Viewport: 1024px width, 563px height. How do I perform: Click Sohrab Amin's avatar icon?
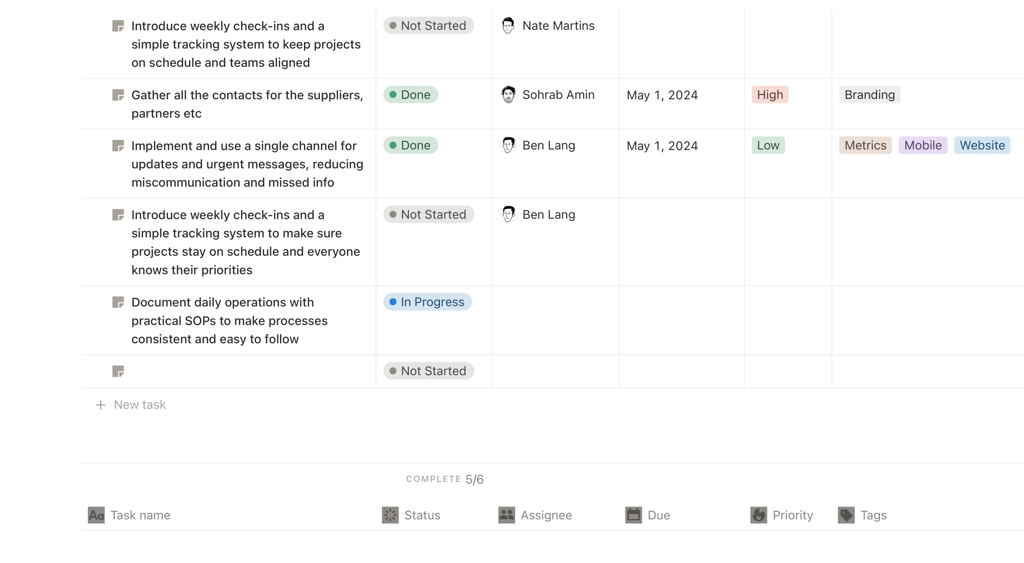point(508,95)
